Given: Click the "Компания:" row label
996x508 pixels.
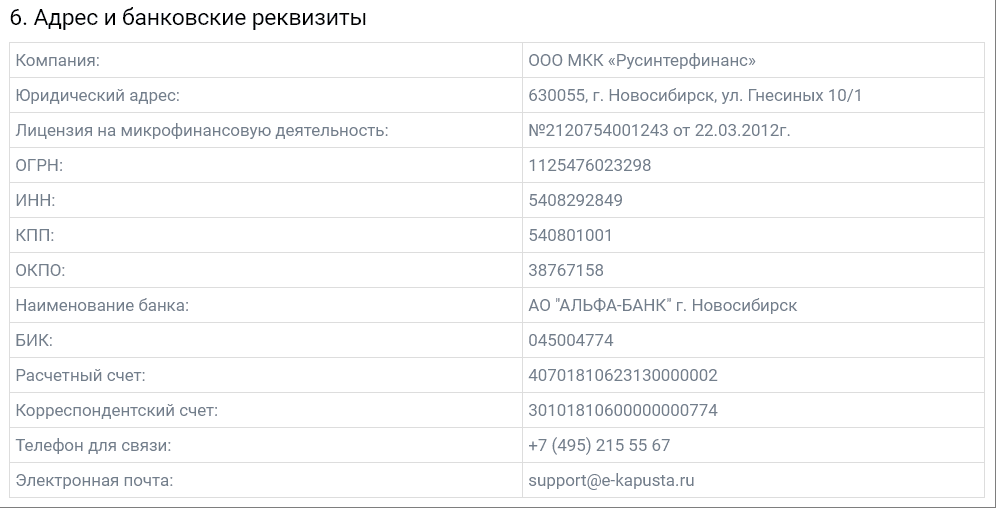Looking at the screenshot, I should (58, 61).
